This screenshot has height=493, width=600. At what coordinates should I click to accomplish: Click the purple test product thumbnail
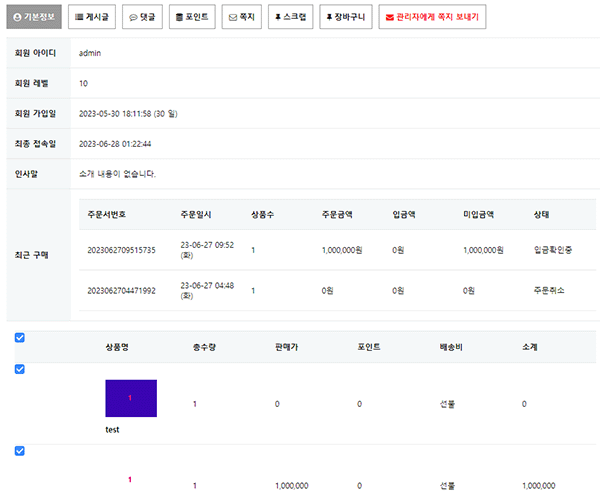(x=131, y=398)
